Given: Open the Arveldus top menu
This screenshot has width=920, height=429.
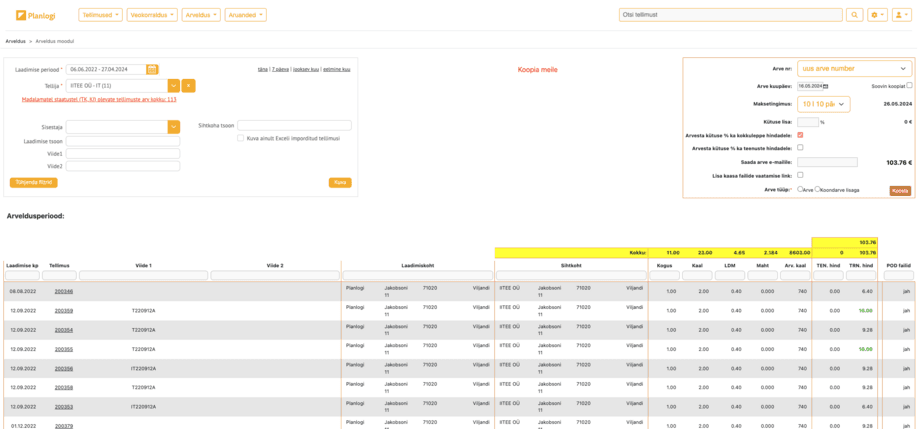Looking at the screenshot, I should [x=201, y=15].
